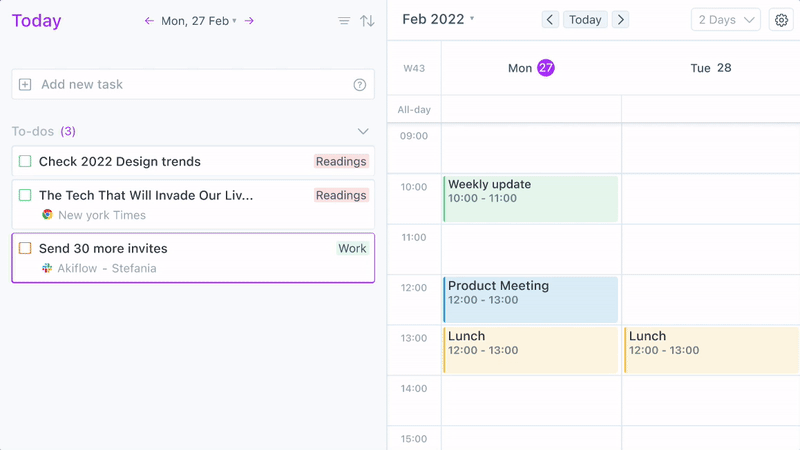Navigate calendar back with left chevron button
This screenshot has height=450, width=800.
pyautogui.click(x=550, y=20)
